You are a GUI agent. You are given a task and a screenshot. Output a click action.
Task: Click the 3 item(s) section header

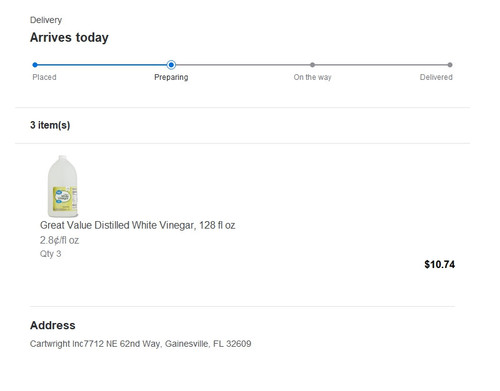coord(50,125)
